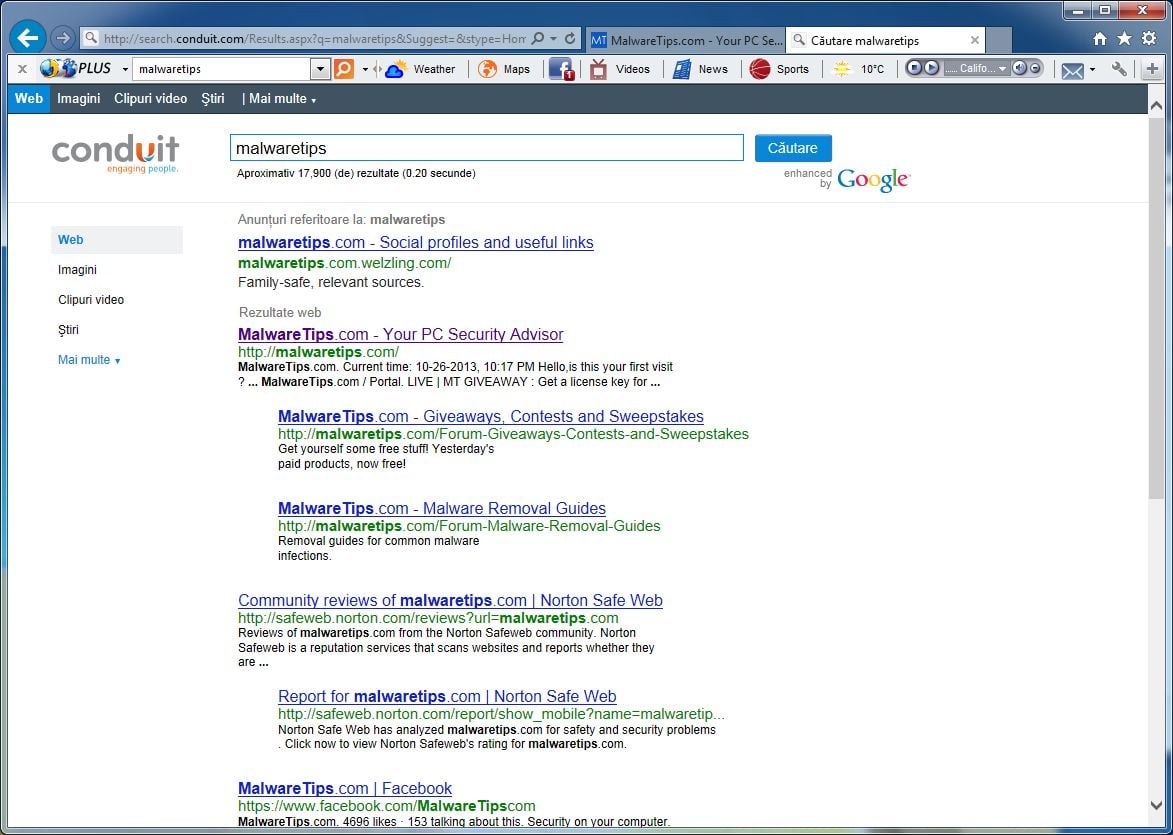Image resolution: width=1173 pixels, height=835 pixels.
Task: Open the toolbar search button options arrow
Action: coord(365,70)
